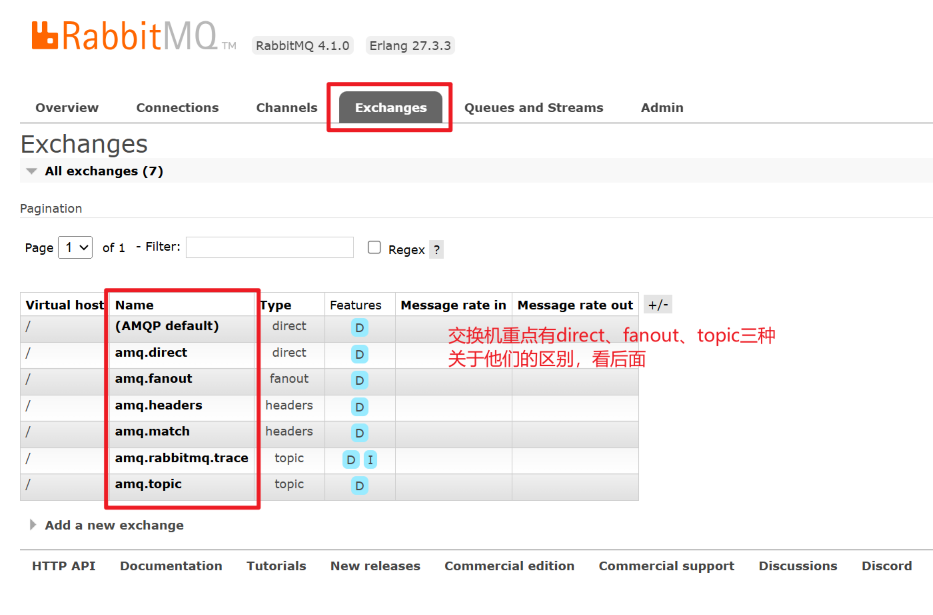The height and width of the screenshot is (615, 933).
Task: Switch to the Overview tab
Action: (67, 108)
